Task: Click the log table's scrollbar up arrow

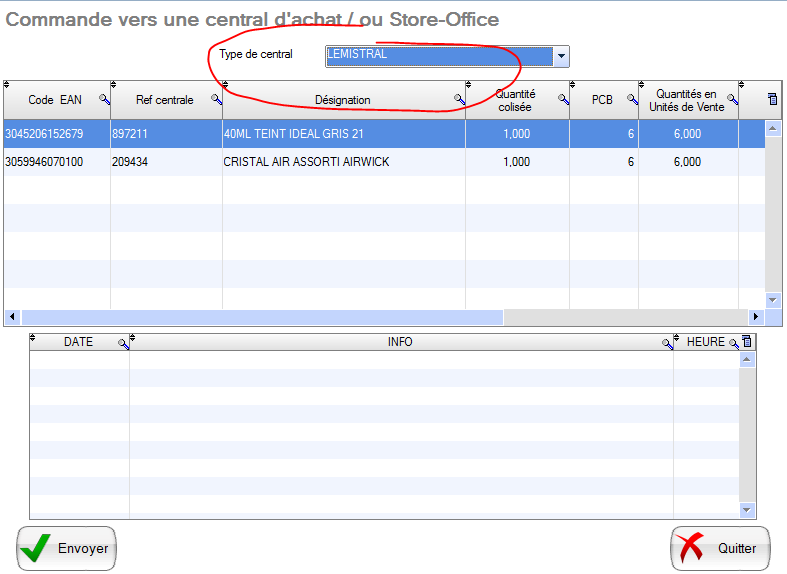Action: 747,360
